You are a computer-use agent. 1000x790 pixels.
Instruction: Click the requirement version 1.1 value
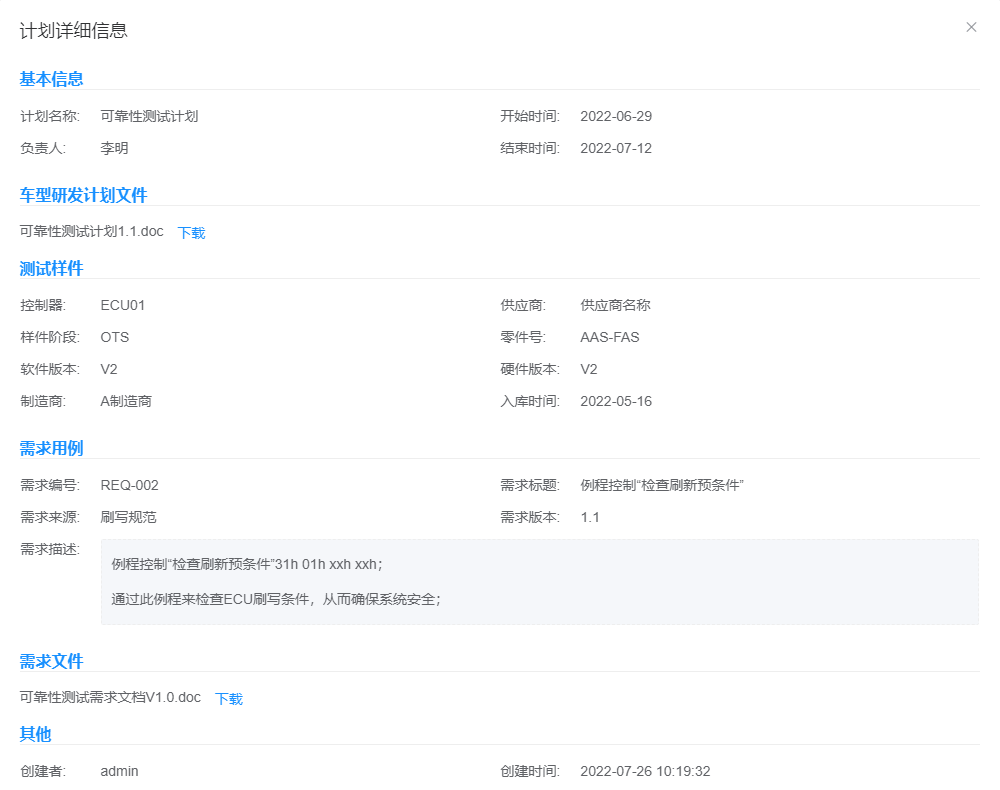588,517
